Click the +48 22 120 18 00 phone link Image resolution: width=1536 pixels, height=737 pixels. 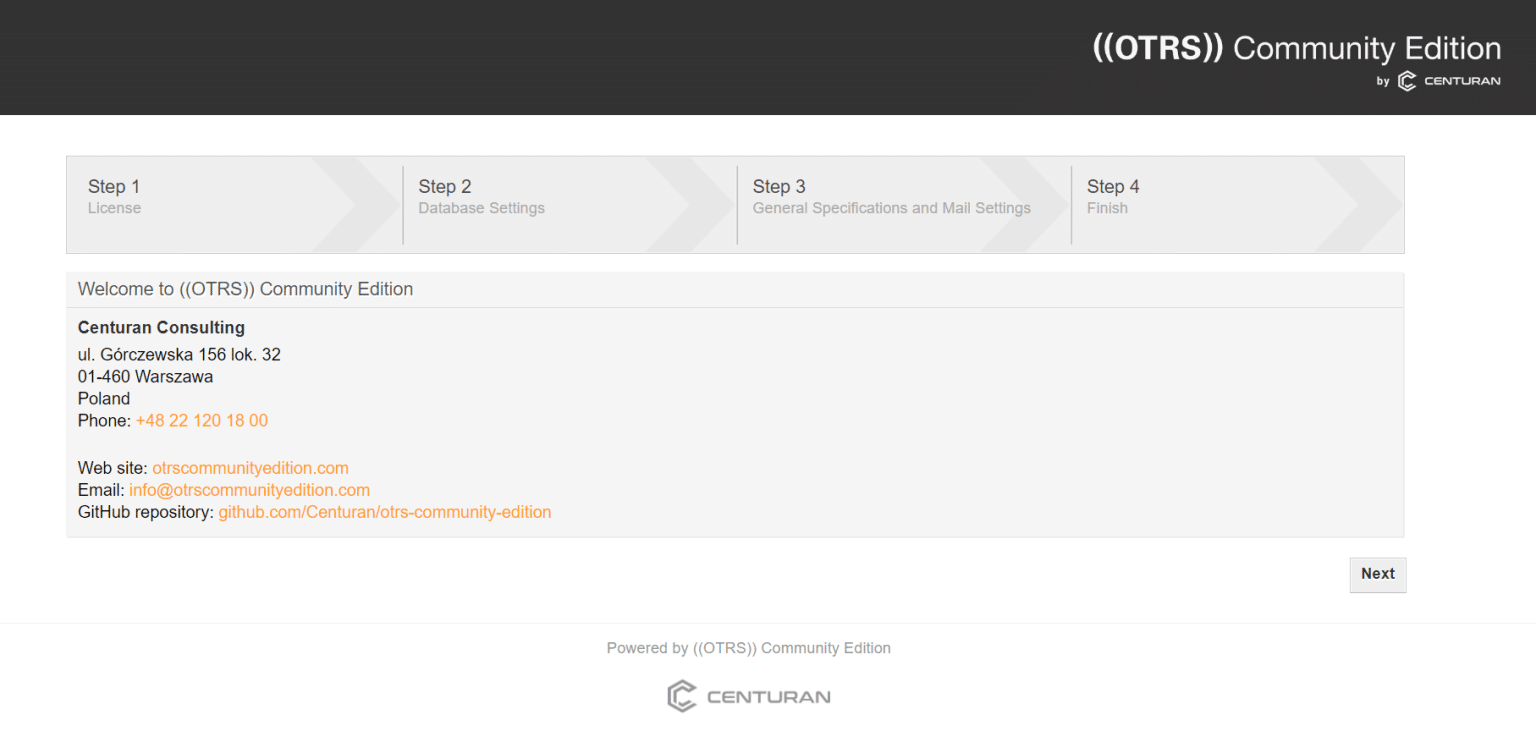202,420
